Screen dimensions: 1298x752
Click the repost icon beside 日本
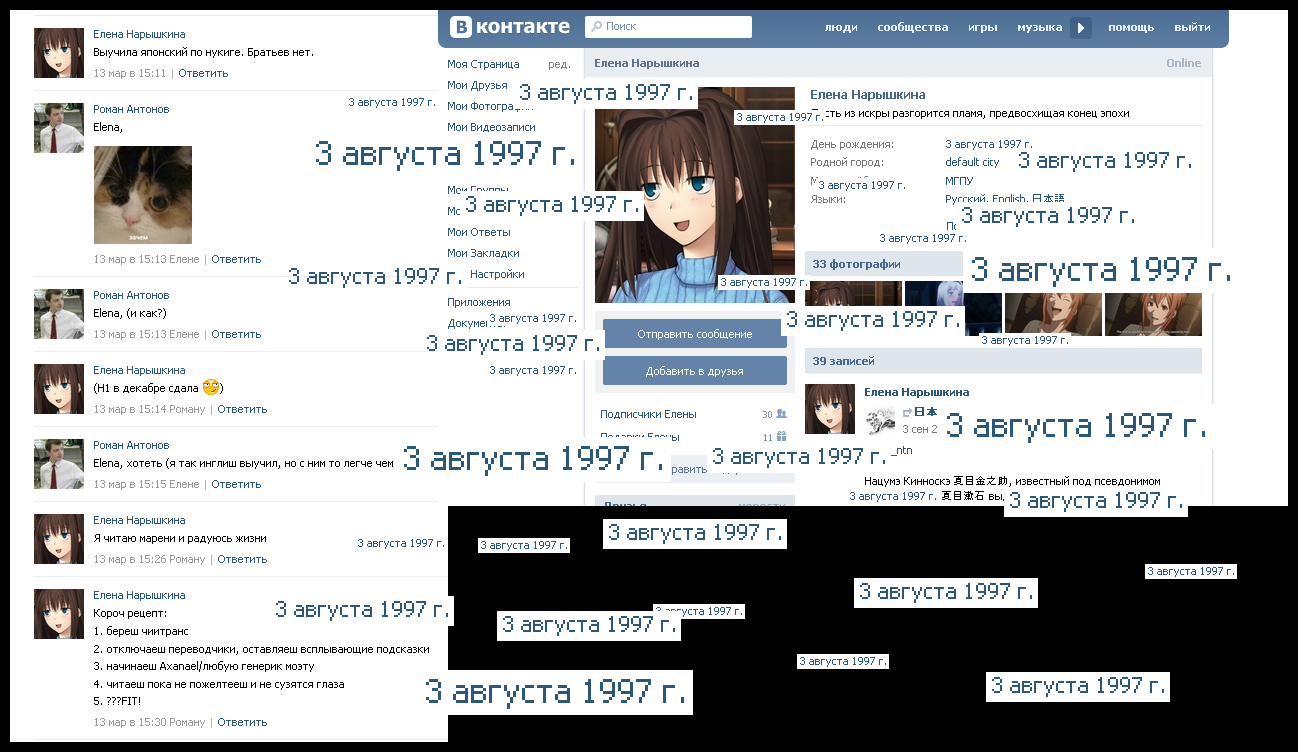pos(907,411)
